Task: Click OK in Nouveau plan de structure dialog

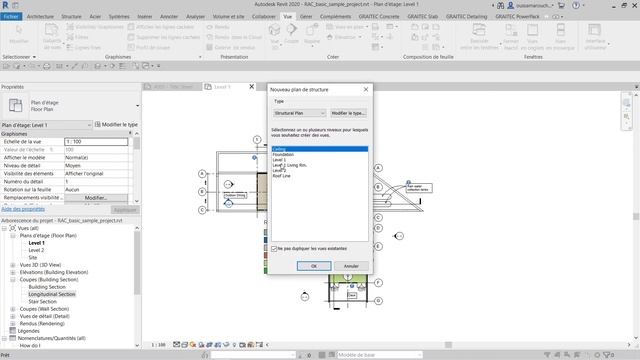Action: 314,266
